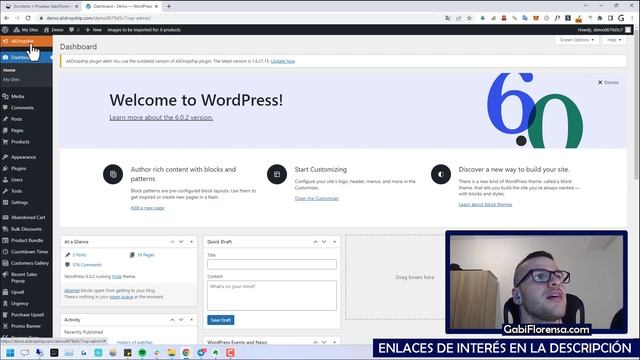Click the Update now plugin link
640x360 pixels.
(x=283, y=61)
